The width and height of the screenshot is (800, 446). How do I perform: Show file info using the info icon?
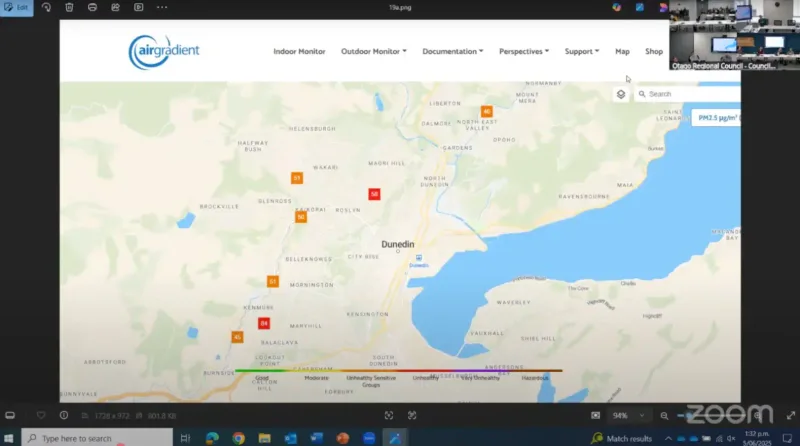(x=64, y=415)
